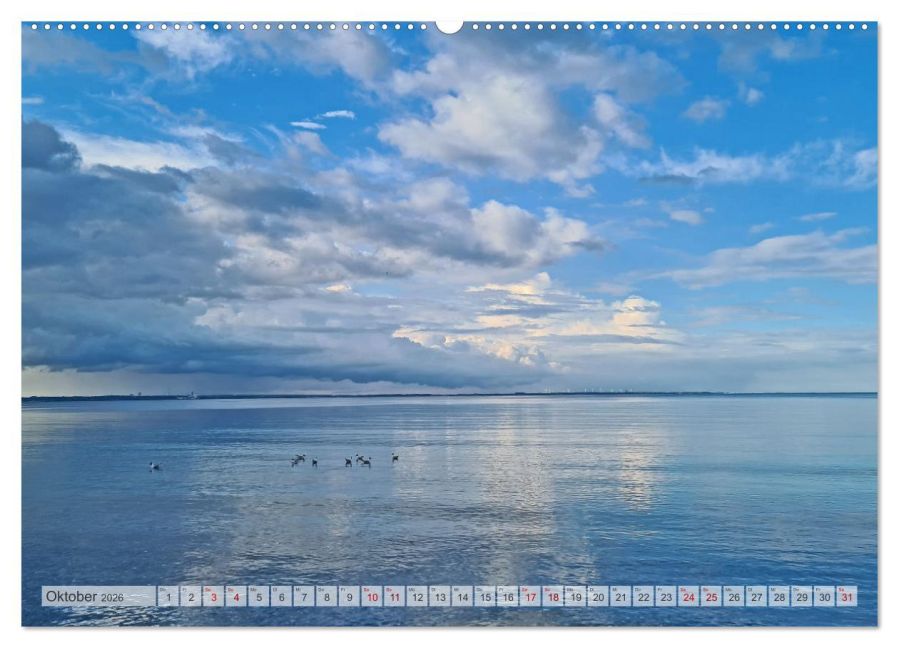The height and width of the screenshot is (648, 899).
Task: Select red date 3 in calendar
Action: click(213, 597)
